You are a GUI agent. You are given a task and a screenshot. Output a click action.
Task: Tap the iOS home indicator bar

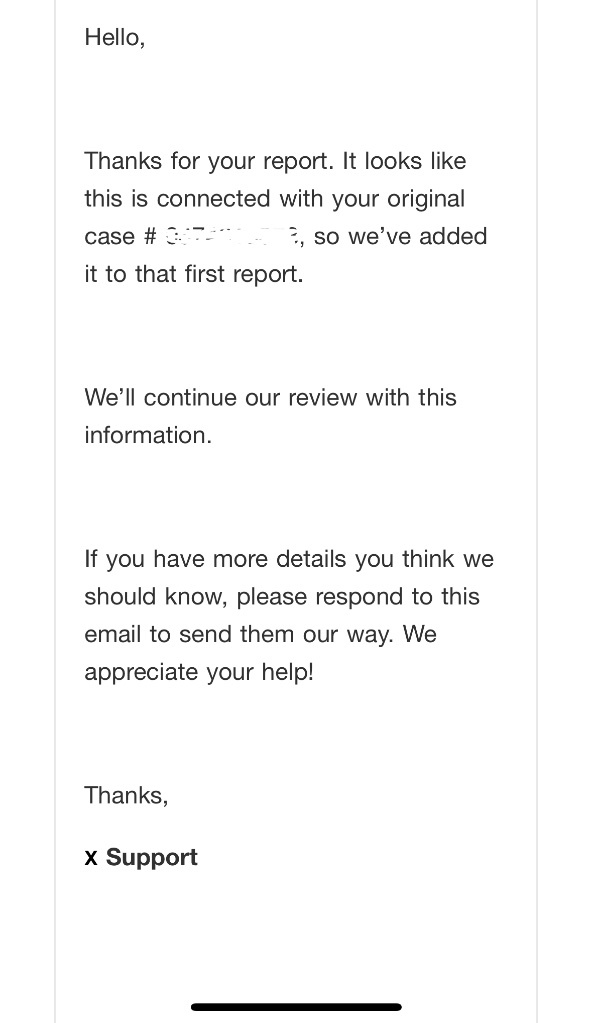pyautogui.click(x=296, y=1007)
